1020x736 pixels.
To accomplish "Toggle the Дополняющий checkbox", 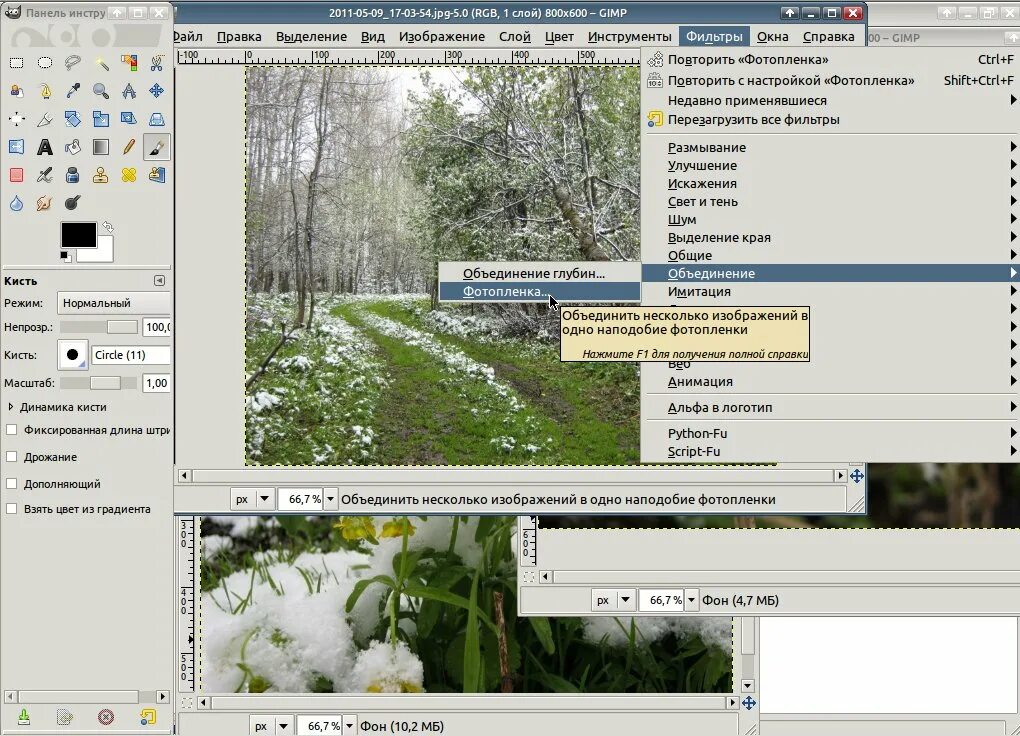I will (11, 484).
